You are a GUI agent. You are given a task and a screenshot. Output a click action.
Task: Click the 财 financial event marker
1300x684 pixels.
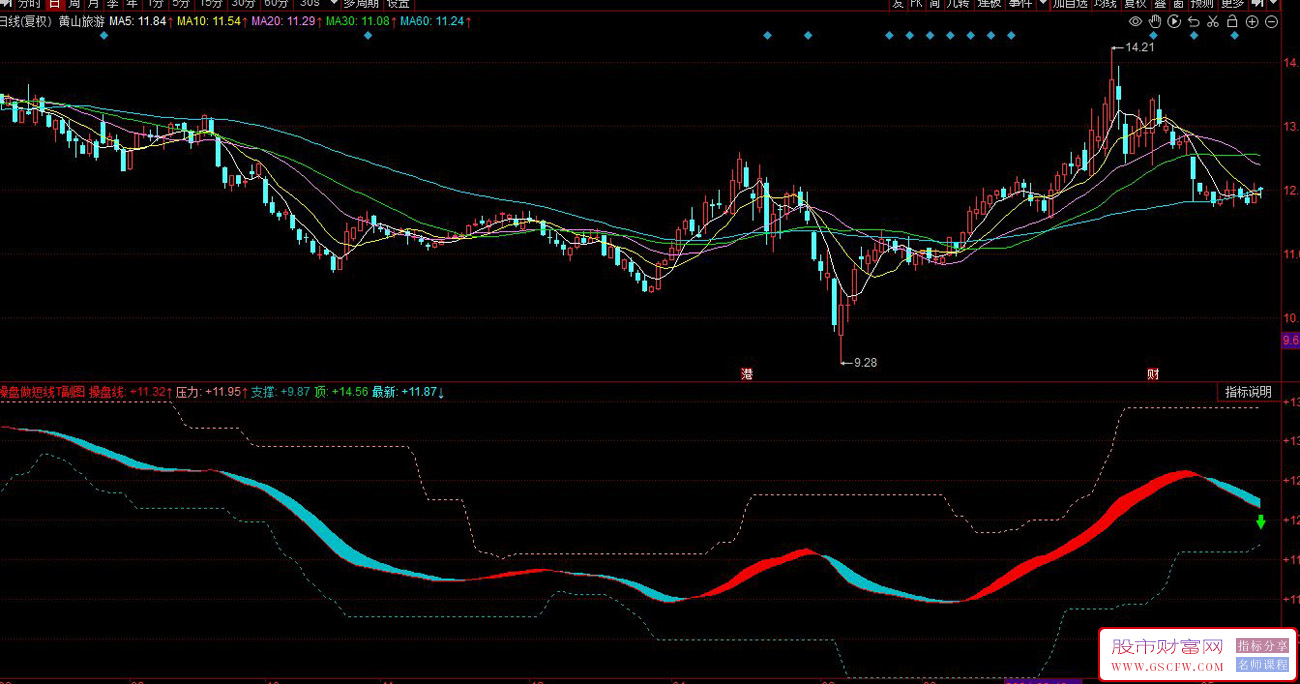[1153, 374]
